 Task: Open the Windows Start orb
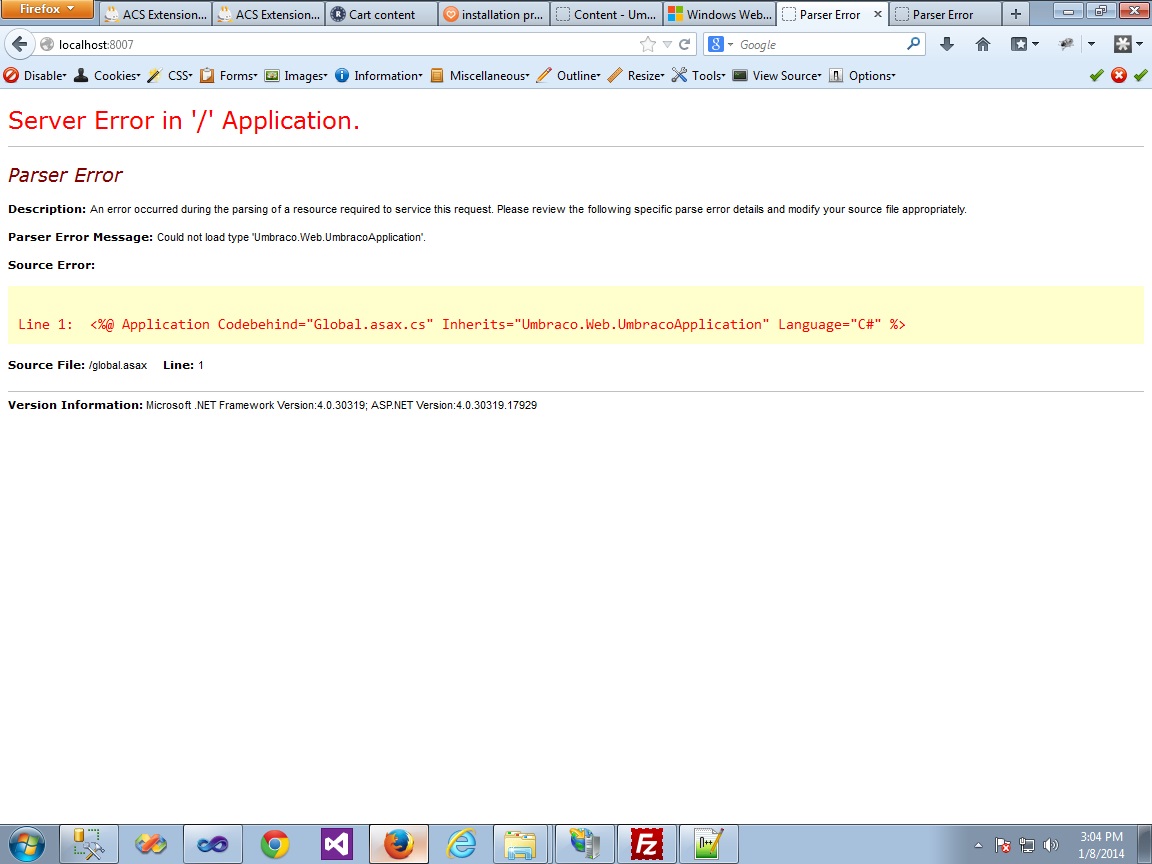coord(26,845)
